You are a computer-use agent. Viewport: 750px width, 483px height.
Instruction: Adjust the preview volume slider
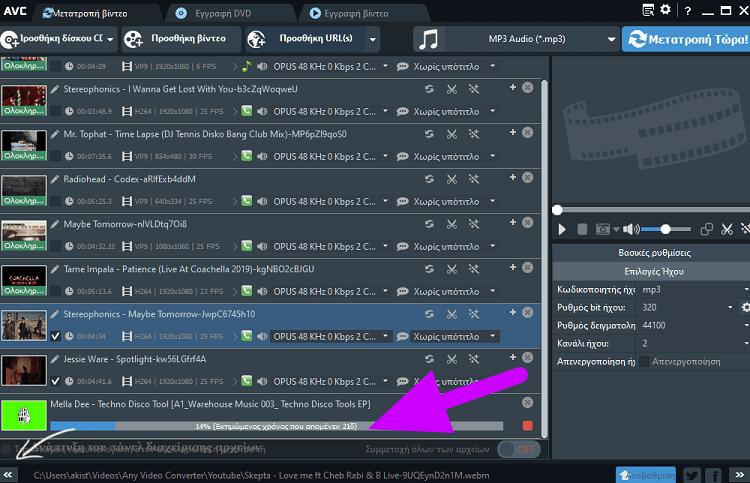[x=666, y=230]
